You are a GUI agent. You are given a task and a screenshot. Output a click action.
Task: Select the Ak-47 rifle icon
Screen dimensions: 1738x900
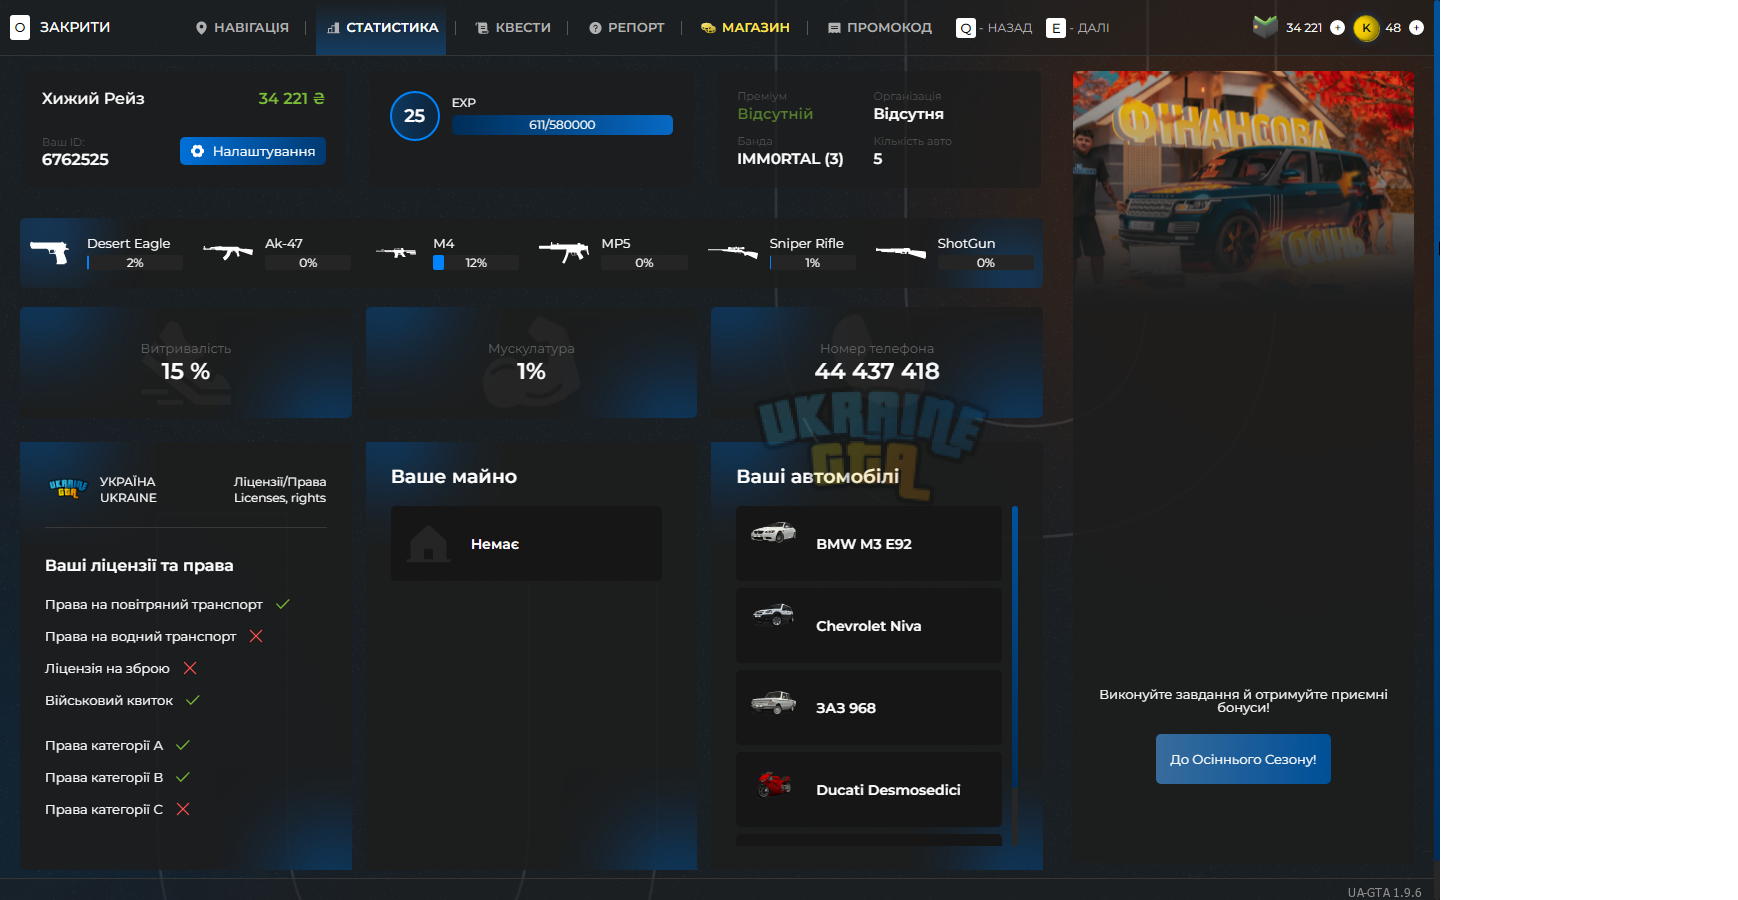click(x=228, y=251)
